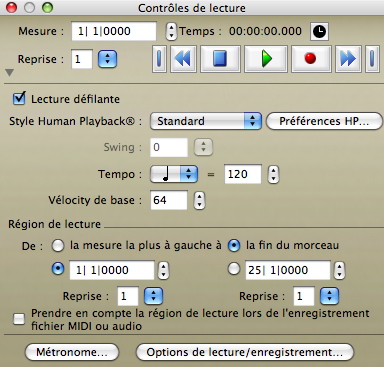
Task: Click the stepper beside start region measure
Action: (x=163, y=270)
